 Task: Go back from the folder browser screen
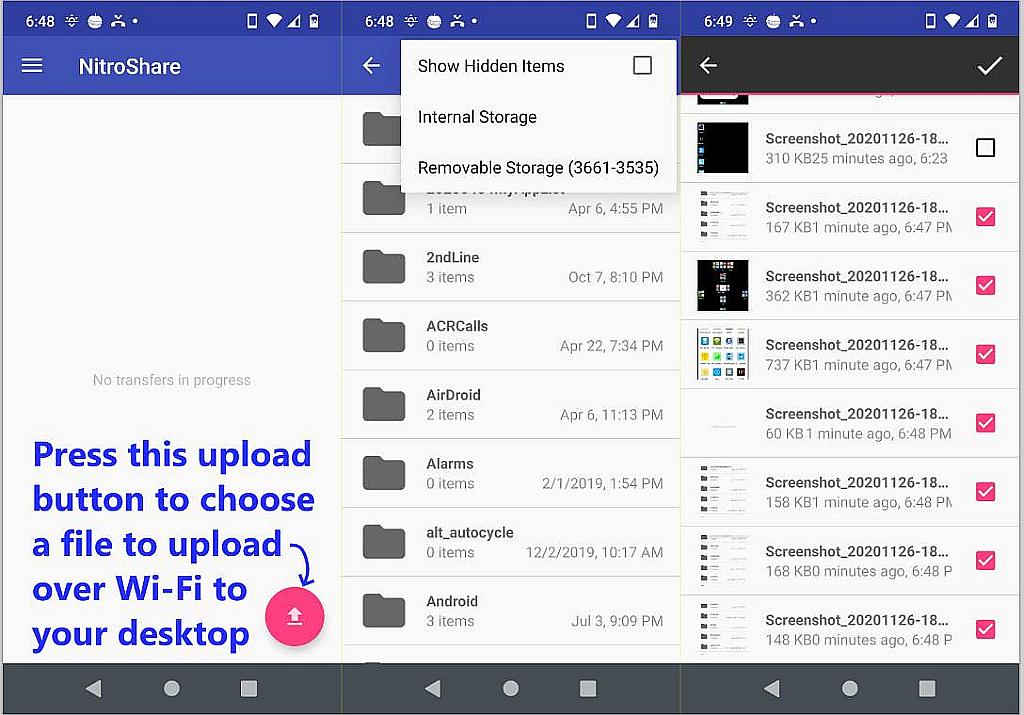372,65
